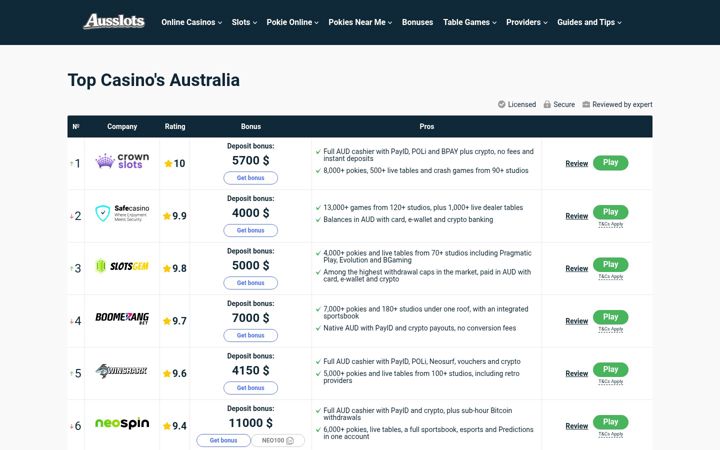Open T&Cs Apply under SlotsGem Play
Viewport: 720px width, 450px height.
(611, 276)
